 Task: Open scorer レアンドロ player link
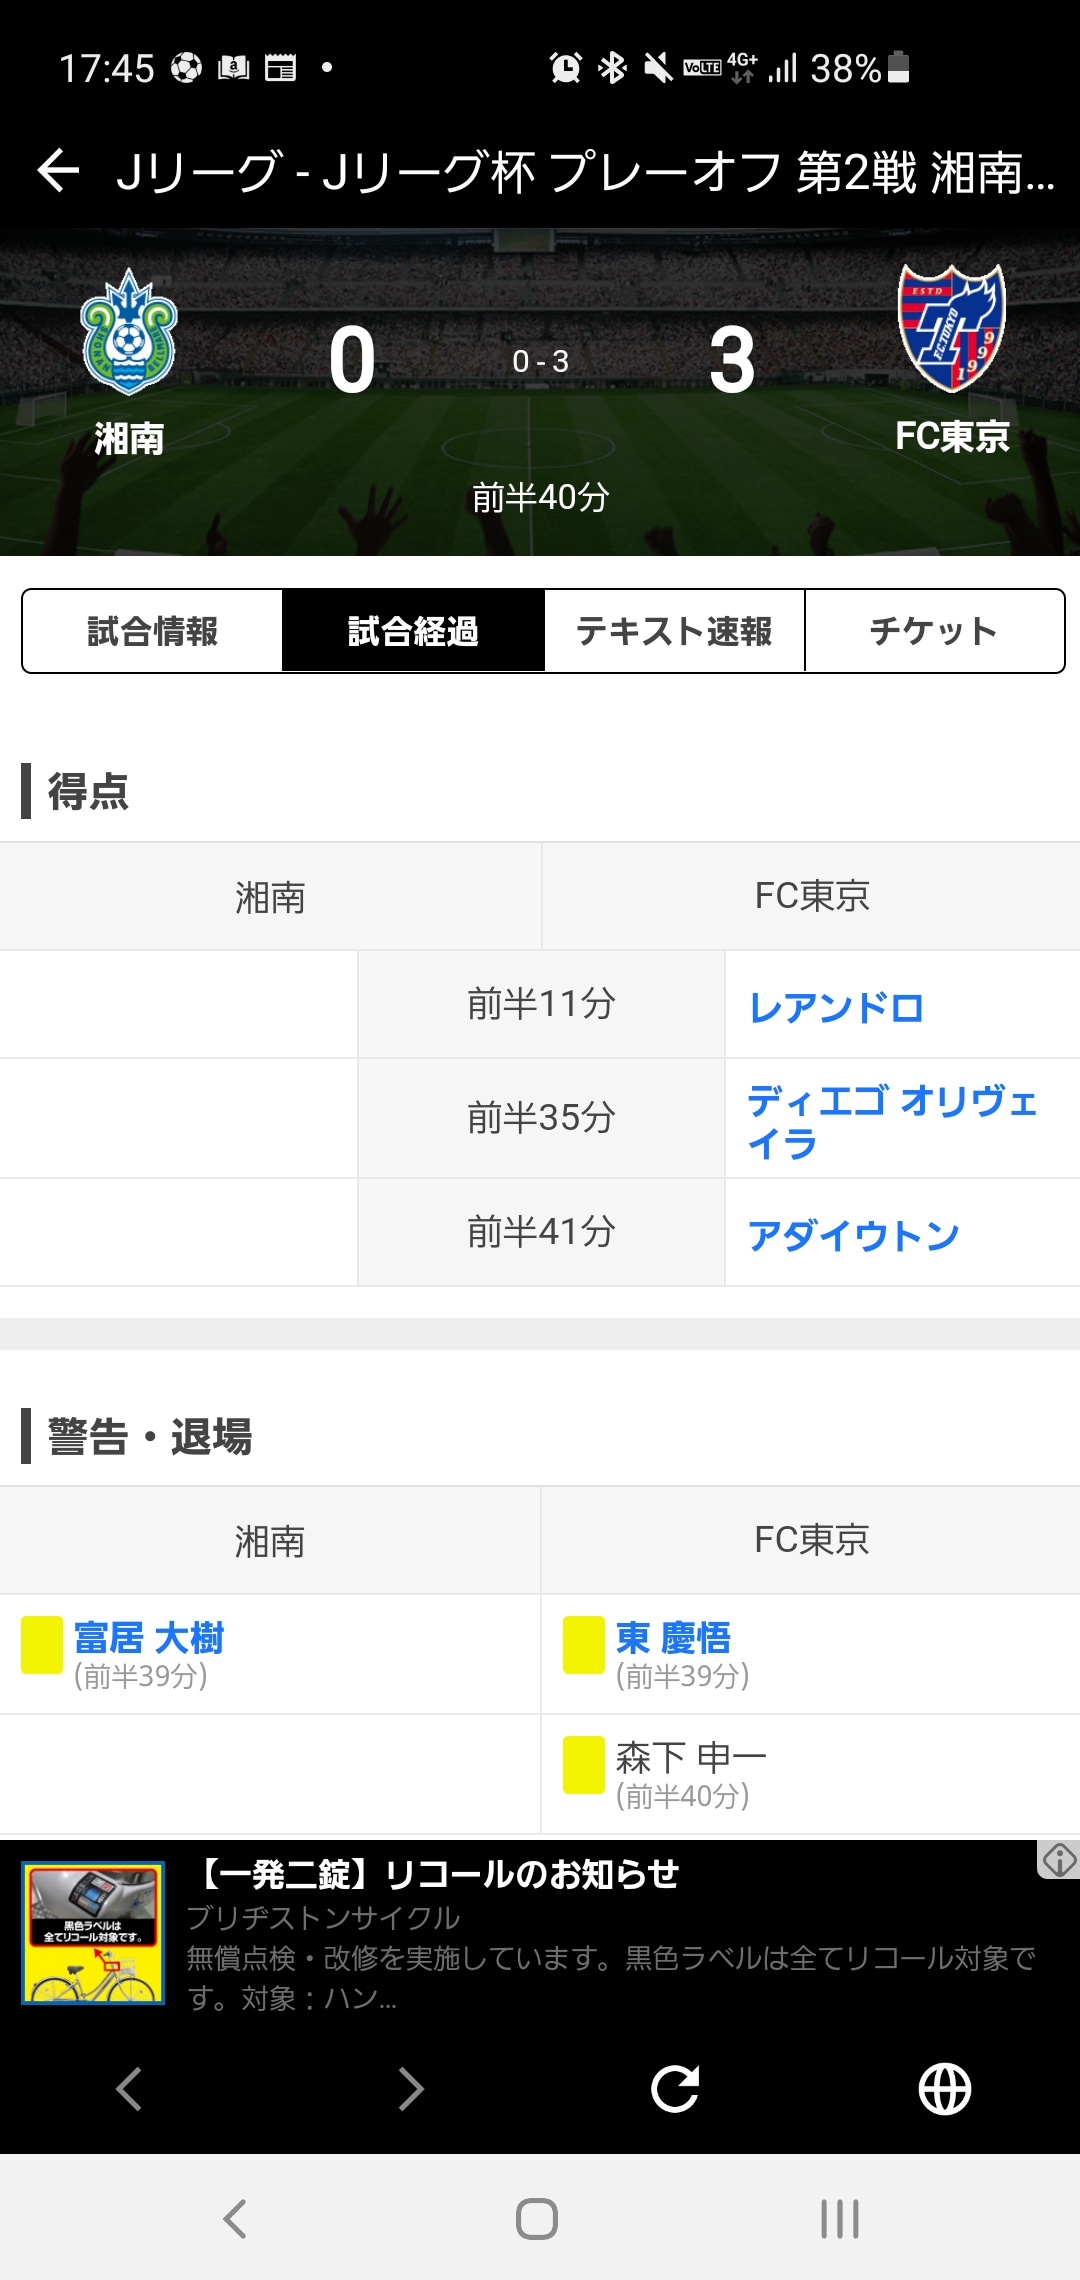point(836,1007)
